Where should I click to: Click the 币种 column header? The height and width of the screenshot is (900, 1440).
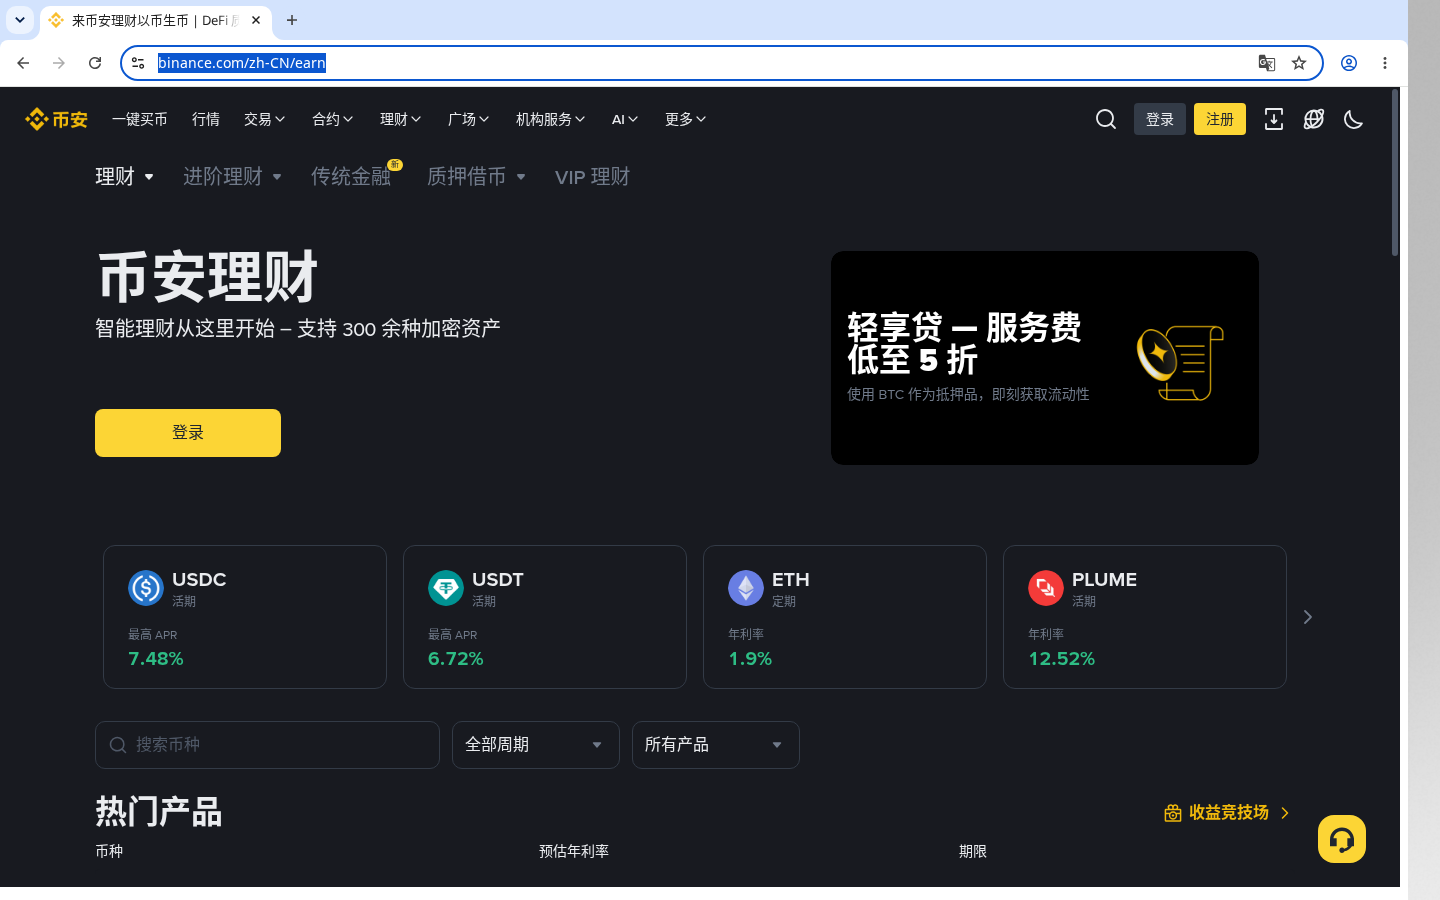[109, 851]
